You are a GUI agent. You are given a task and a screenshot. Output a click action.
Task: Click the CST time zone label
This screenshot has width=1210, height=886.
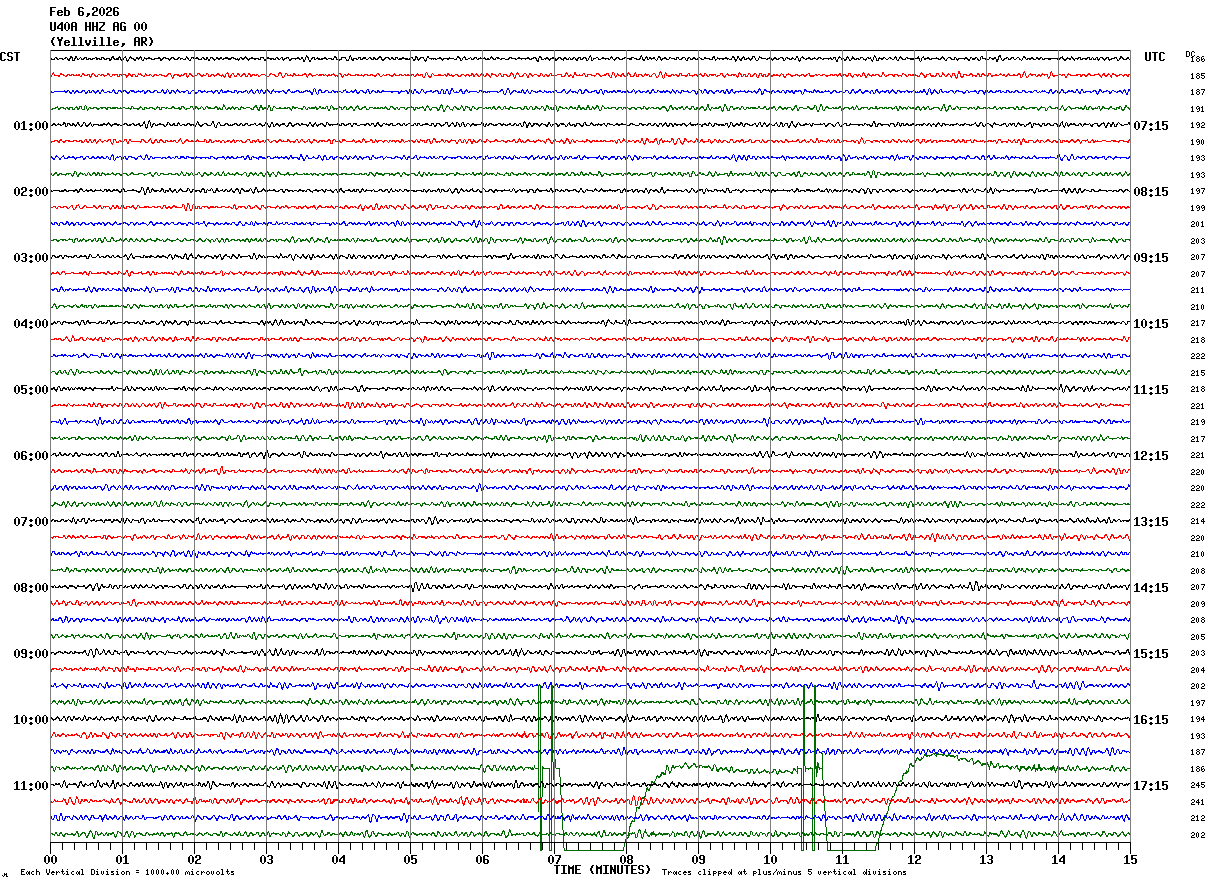tap(10, 57)
